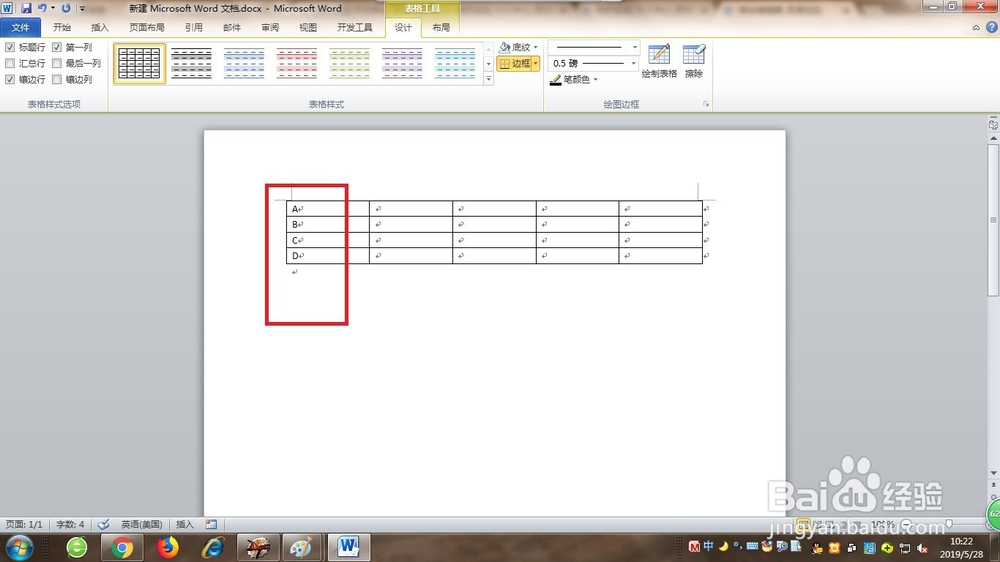Toggle the 镶边行 (Banded Rows) checkbox
Screen dimensions: 1000x562
click(x=10, y=79)
